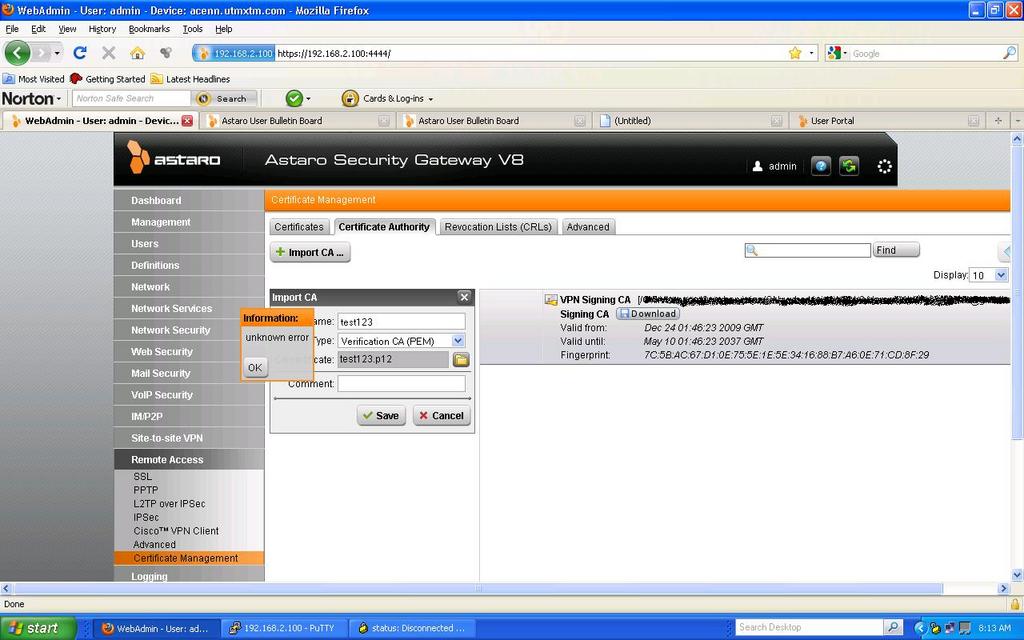Select Network Security in the sidebar
Screen dimensions: 1024x640
click(x=171, y=330)
